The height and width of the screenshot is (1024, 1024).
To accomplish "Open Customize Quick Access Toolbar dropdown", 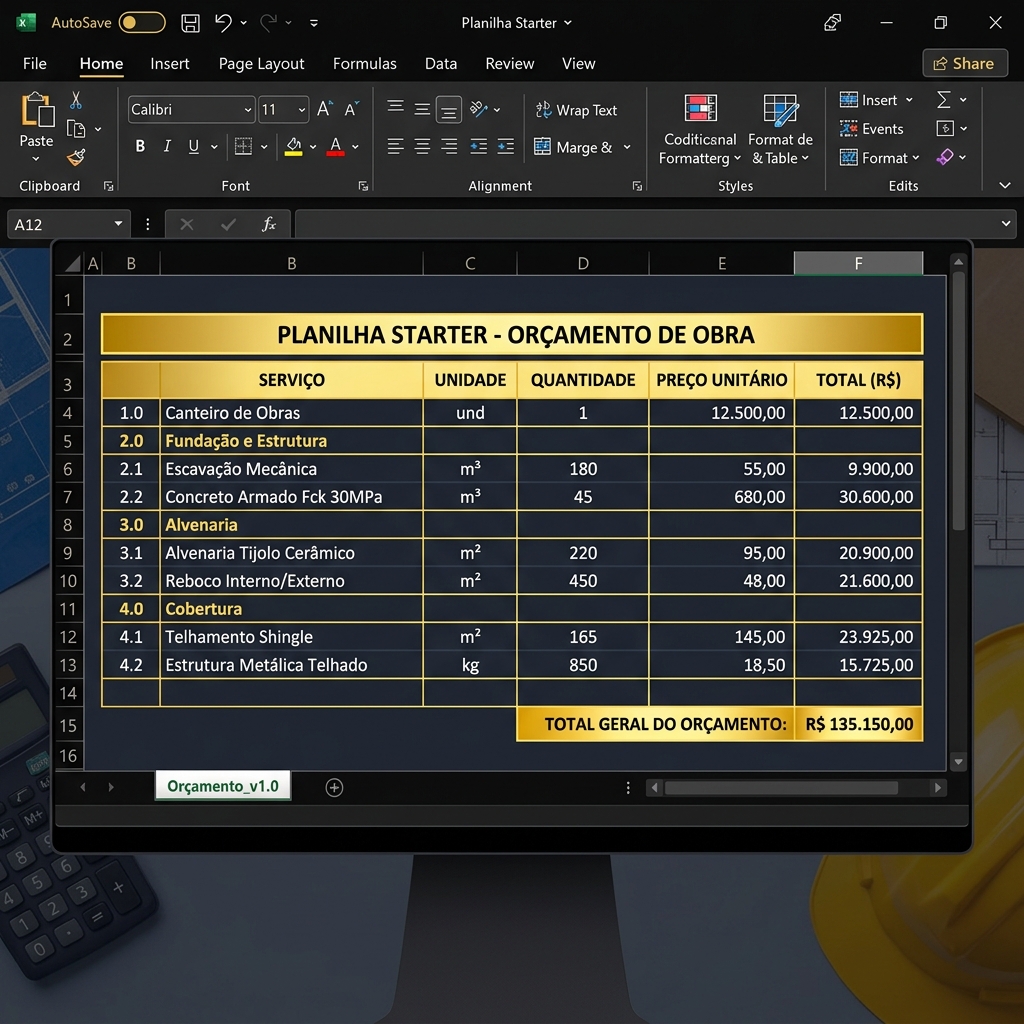I will tap(314, 23).
